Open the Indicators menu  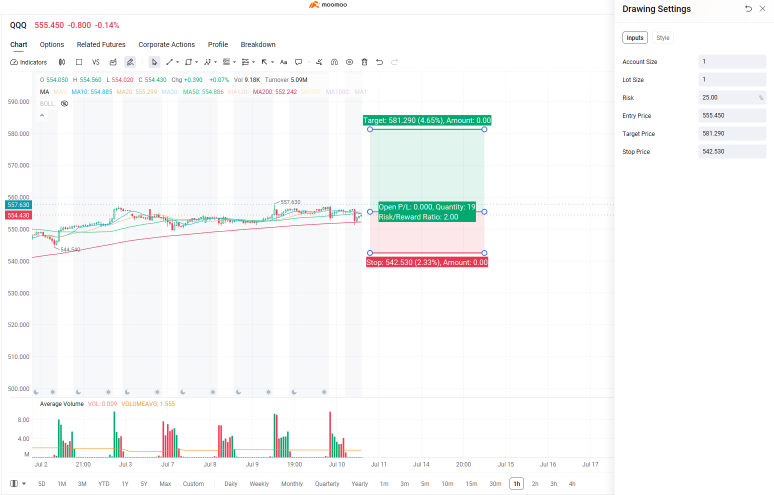[x=29, y=62]
